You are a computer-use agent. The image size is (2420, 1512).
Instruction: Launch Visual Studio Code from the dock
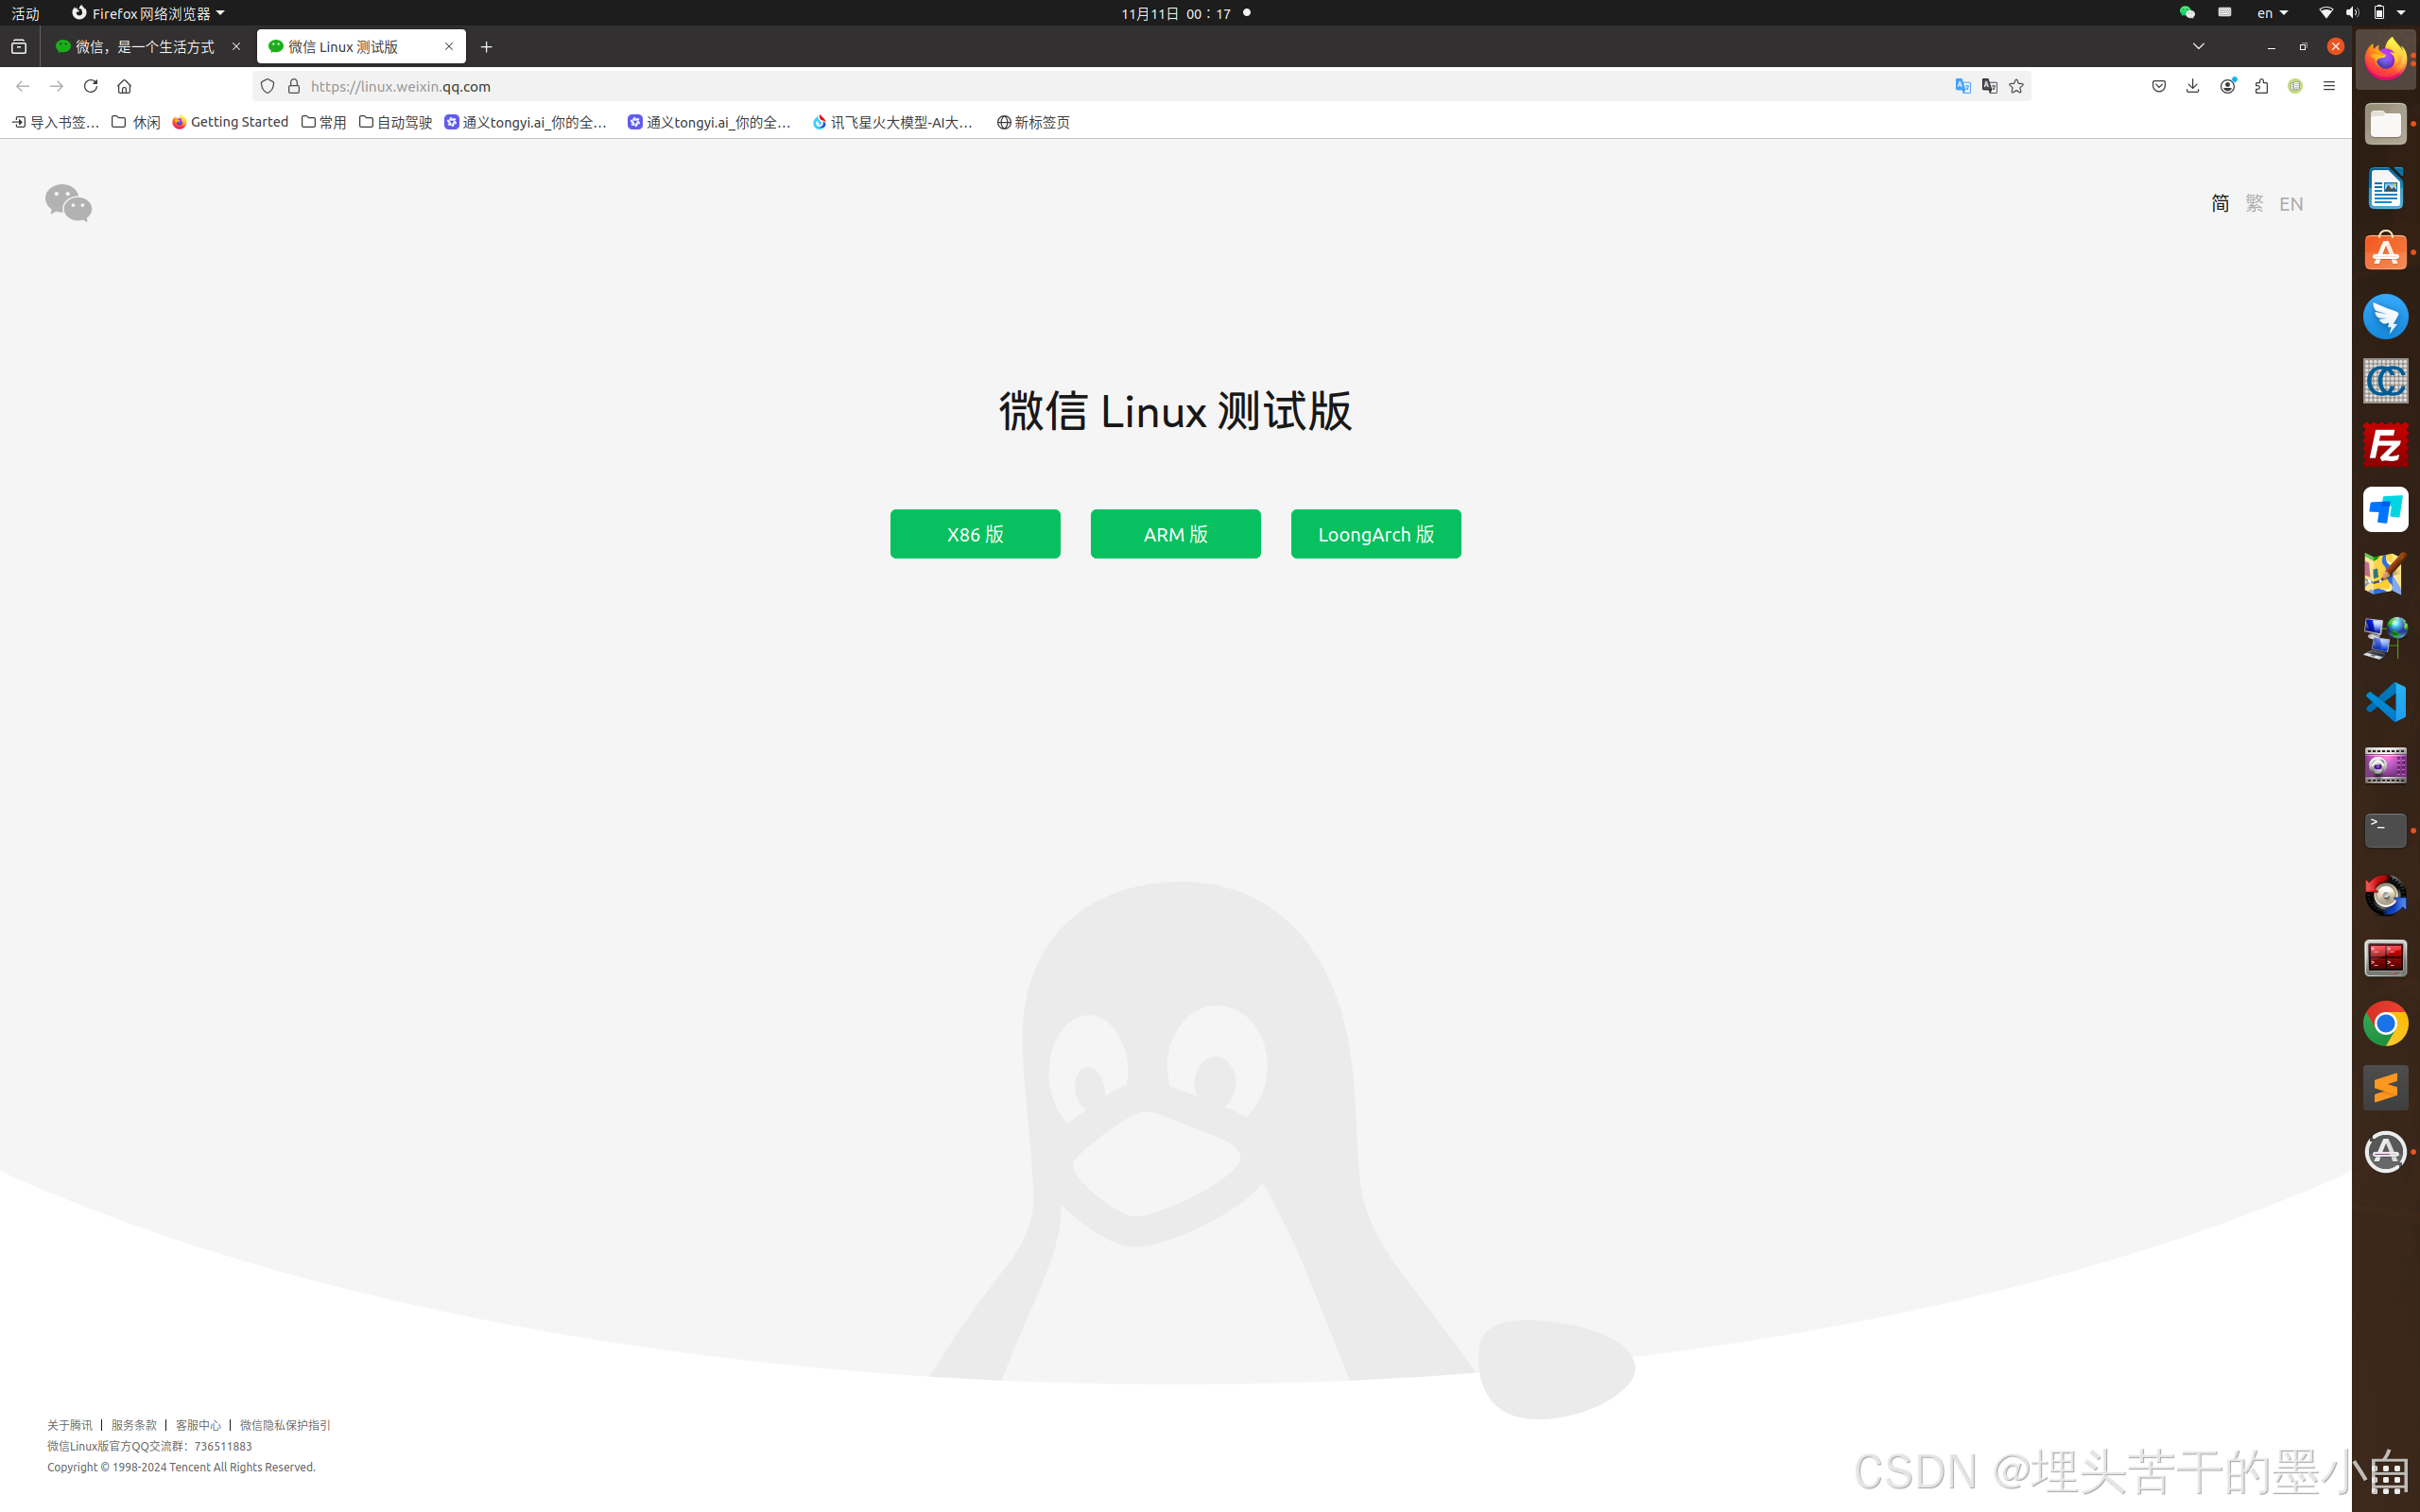pos(2385,702)
